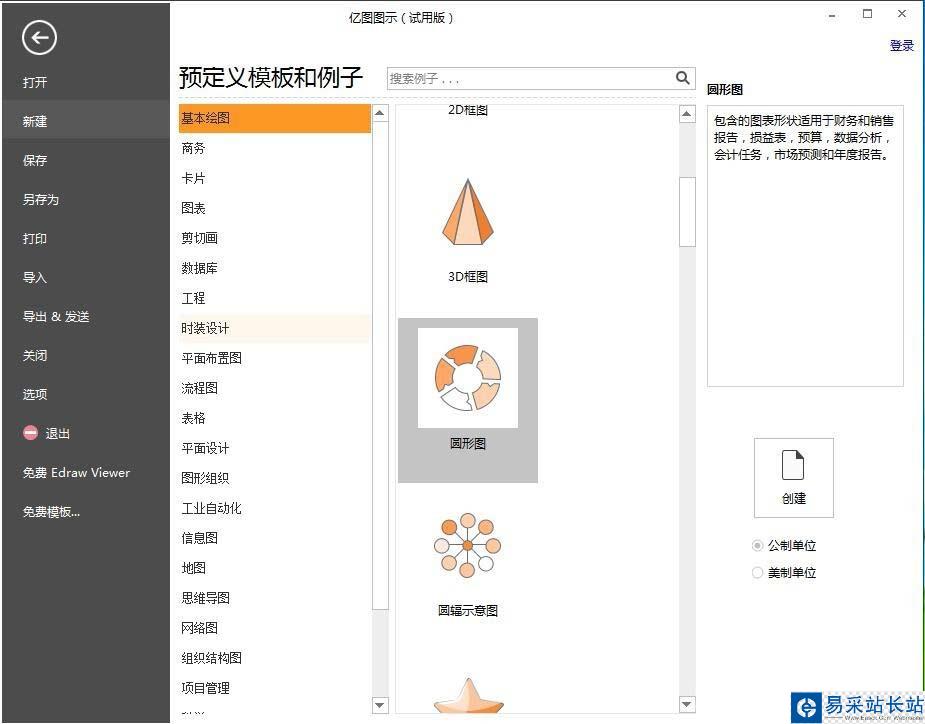925x724 pixels.
Task: Click category list scroll up arrow
Action: [380, 113]
